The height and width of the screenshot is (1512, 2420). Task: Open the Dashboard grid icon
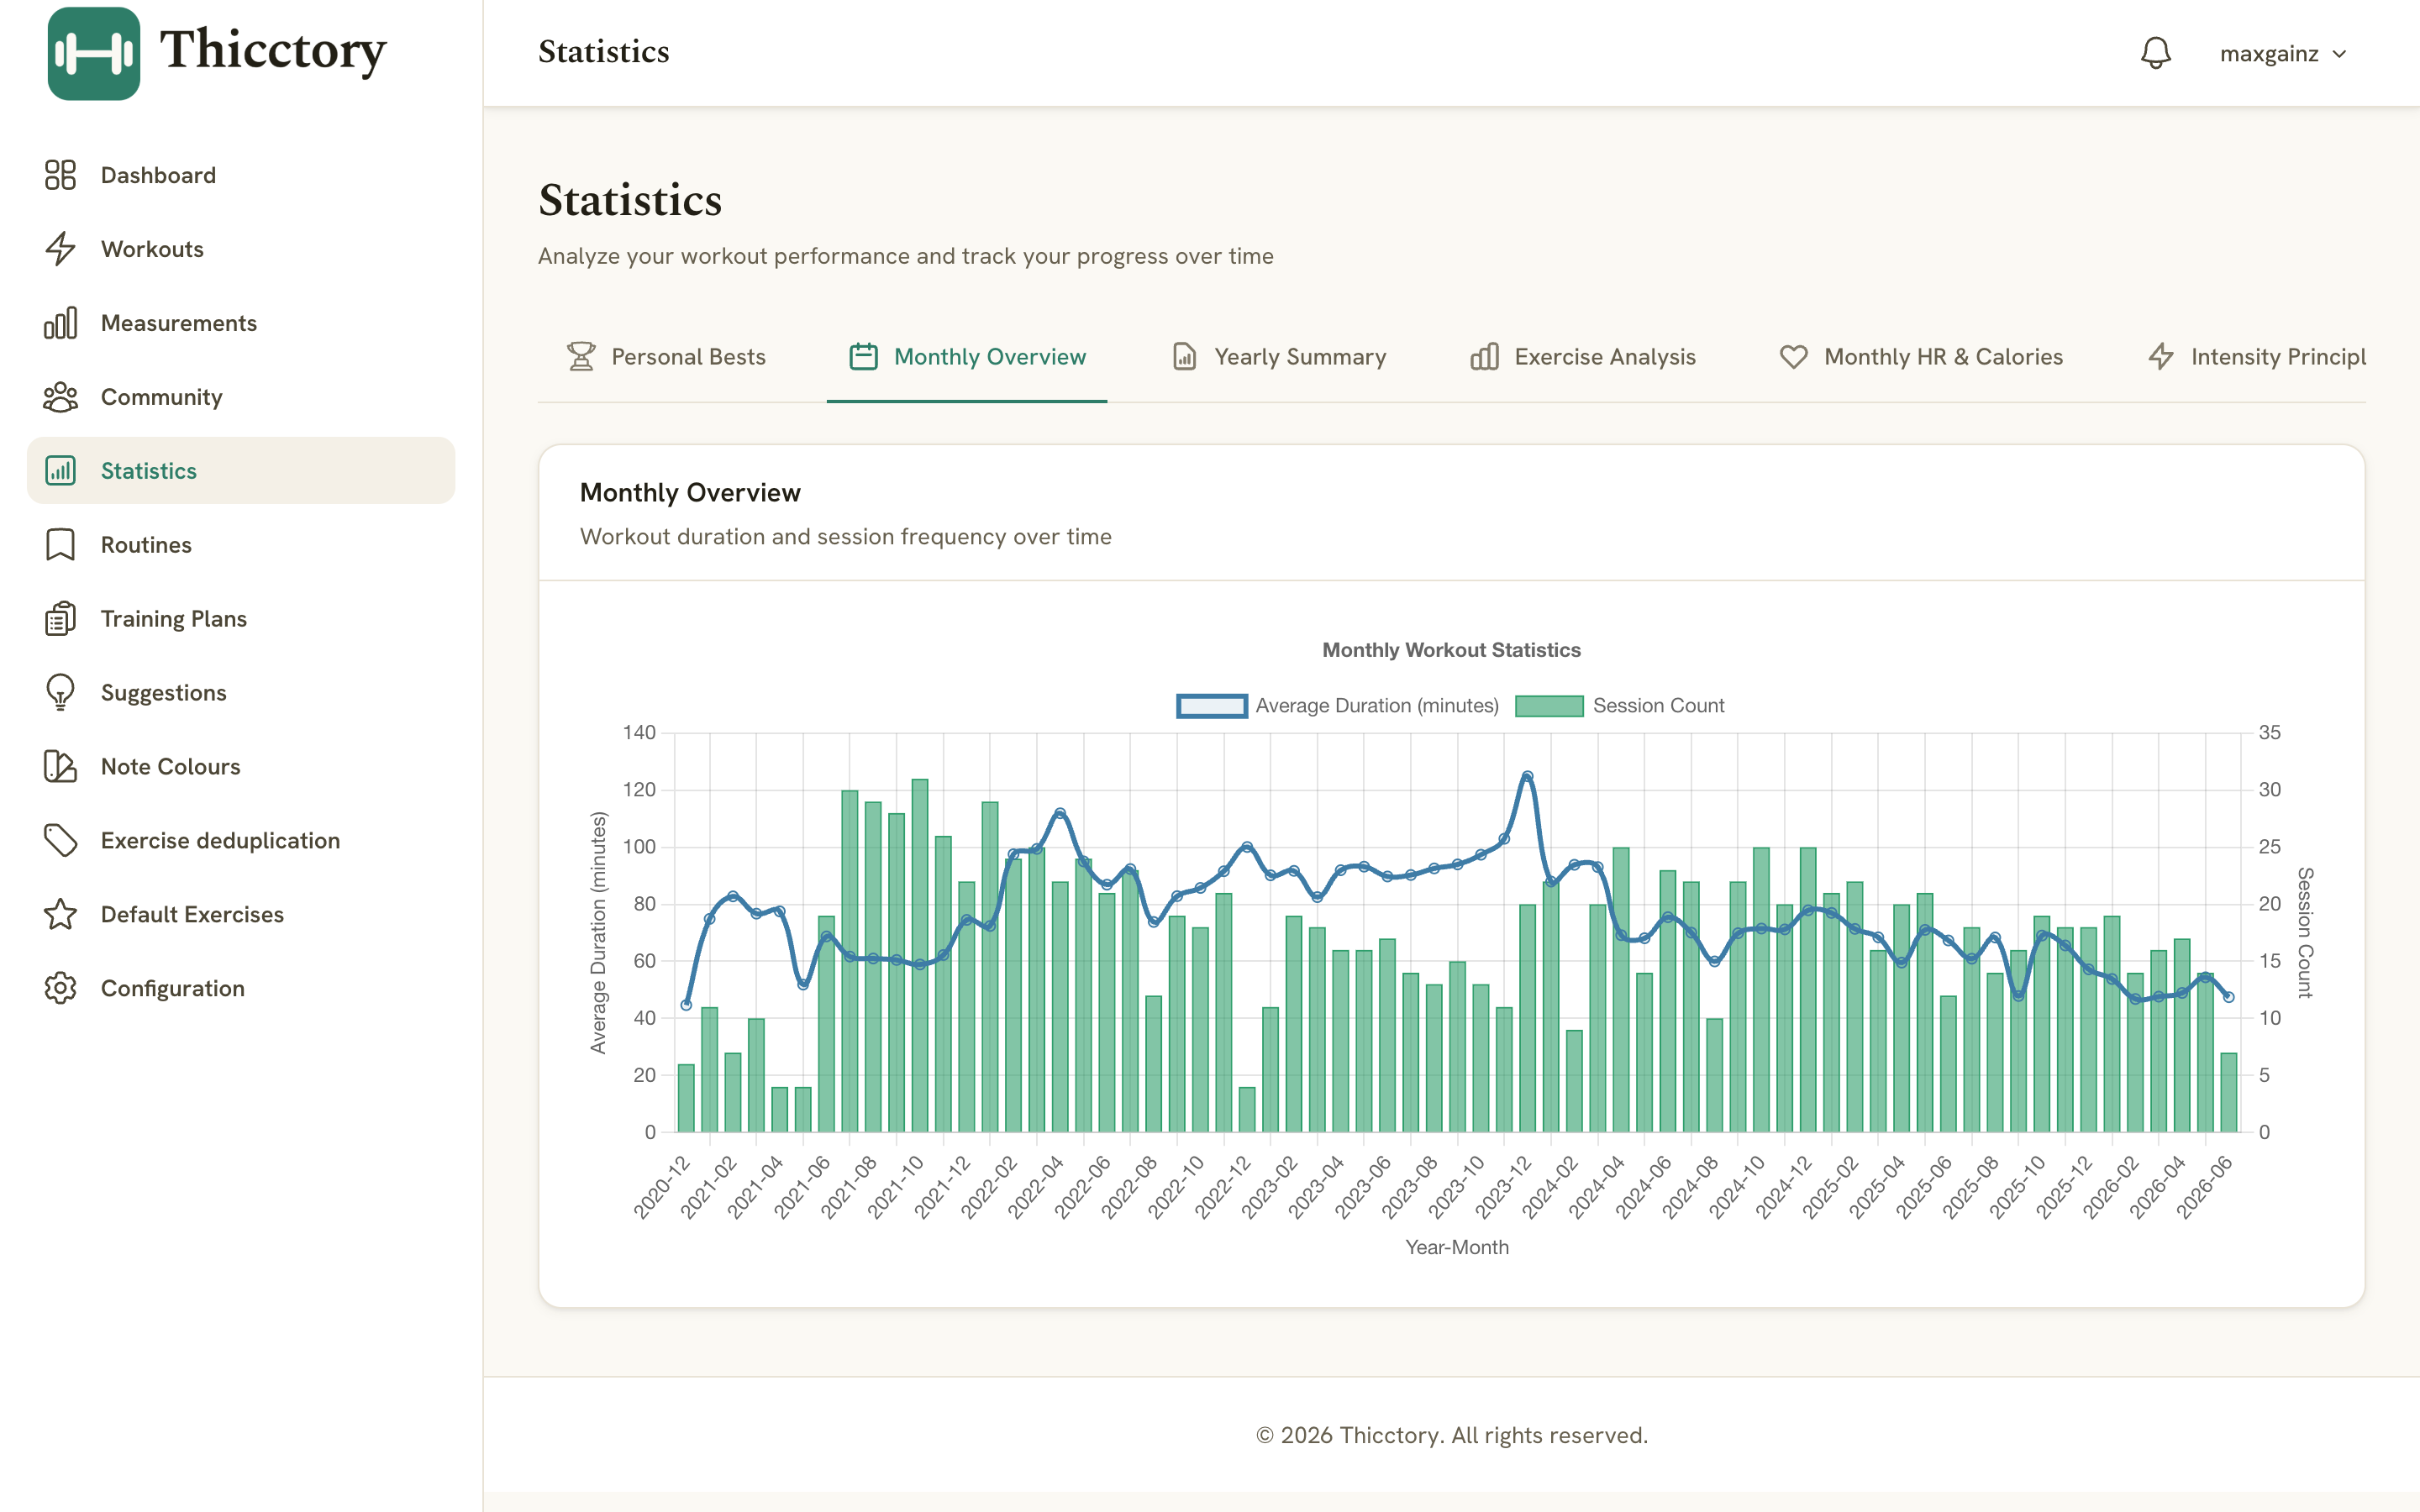[60, 175]
